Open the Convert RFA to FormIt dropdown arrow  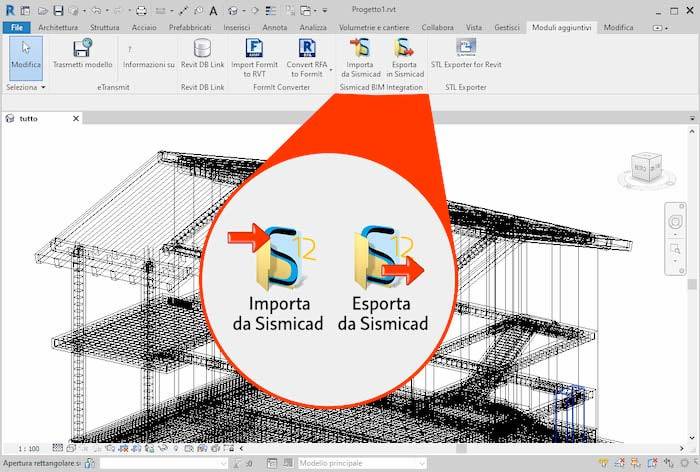(331, 70)
